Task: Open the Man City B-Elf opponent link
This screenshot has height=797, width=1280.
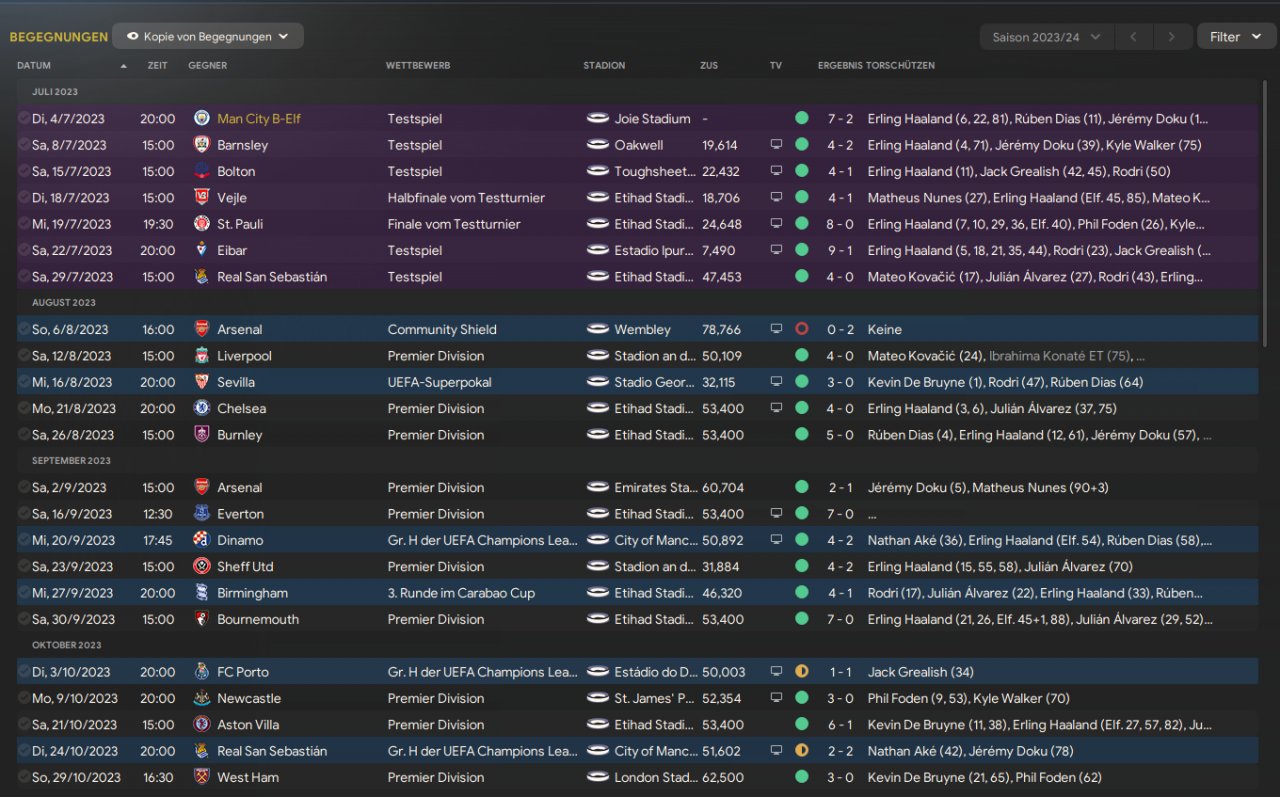Action: coord(259,119)
